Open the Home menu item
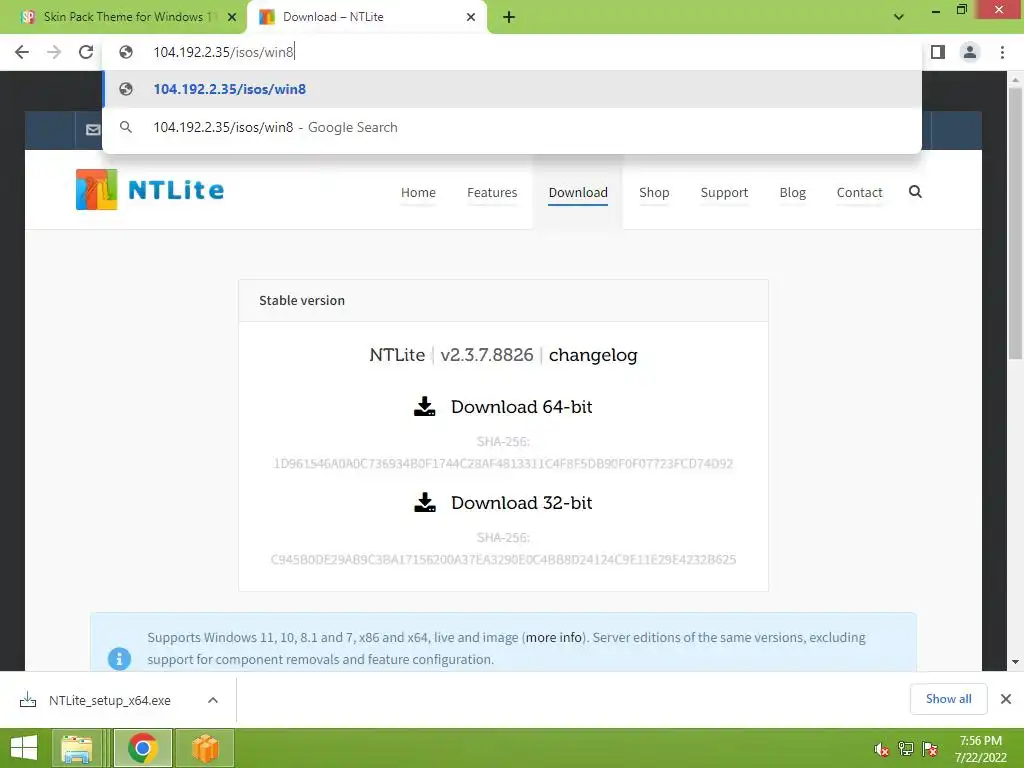The image size is (1024, 768). (x=418, y=193)
